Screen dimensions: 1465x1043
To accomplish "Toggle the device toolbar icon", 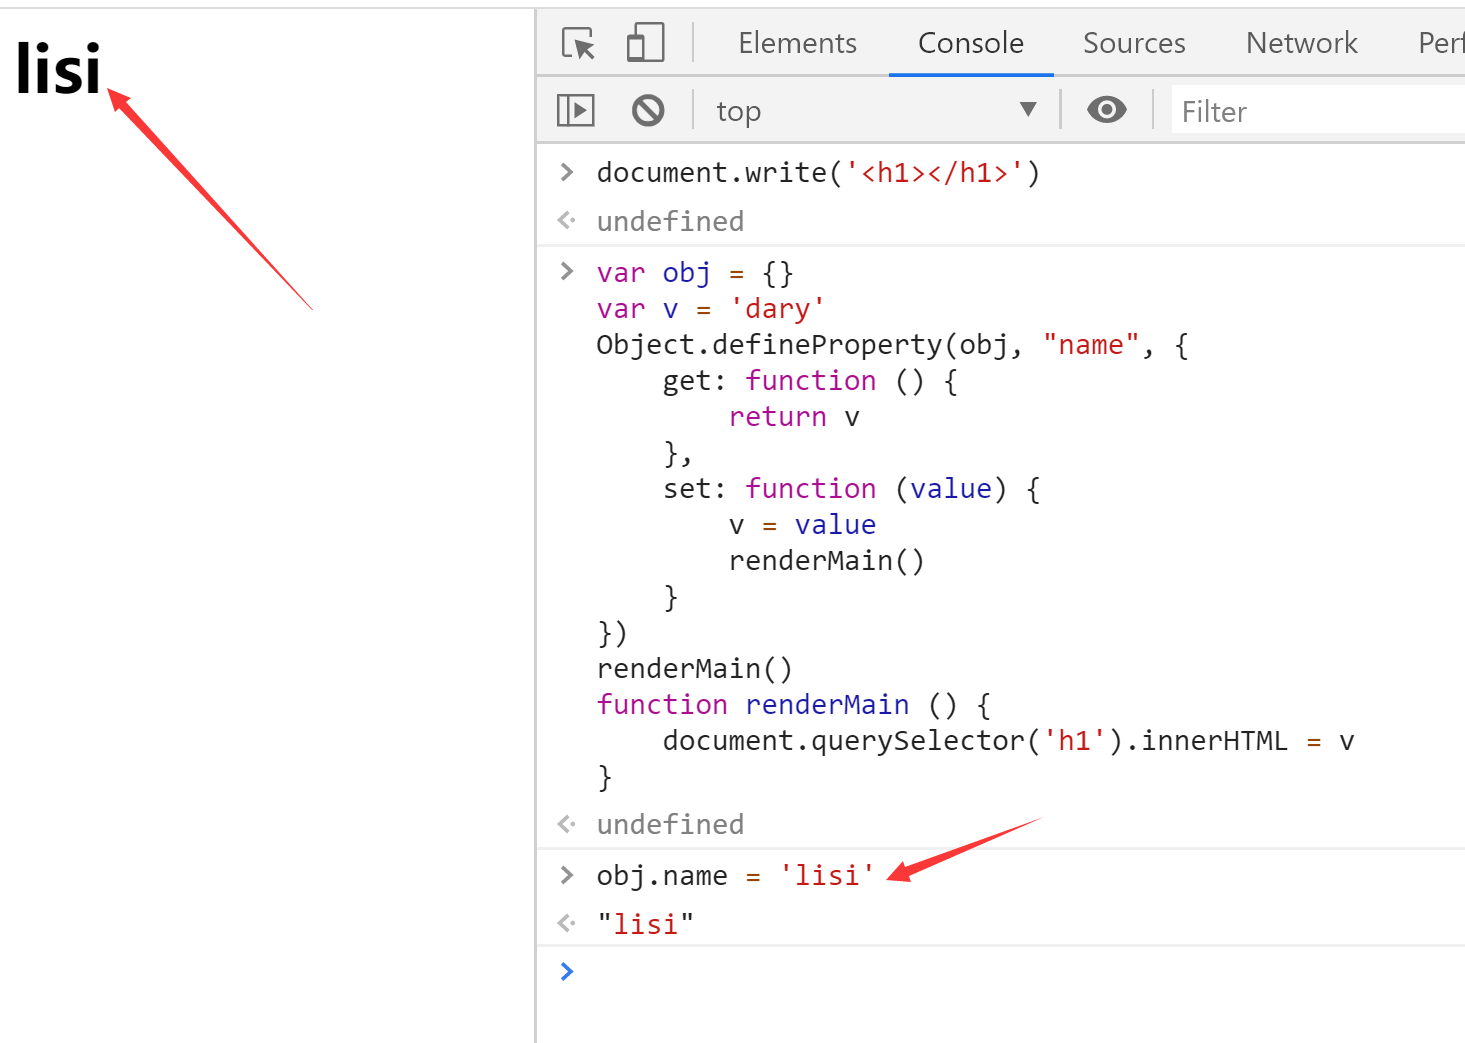I will 645,43.
